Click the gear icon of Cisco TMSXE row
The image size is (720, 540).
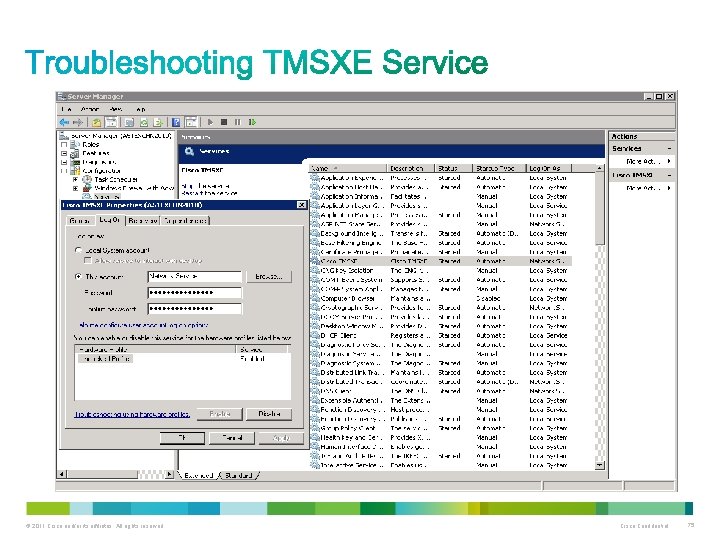[315, 261]
